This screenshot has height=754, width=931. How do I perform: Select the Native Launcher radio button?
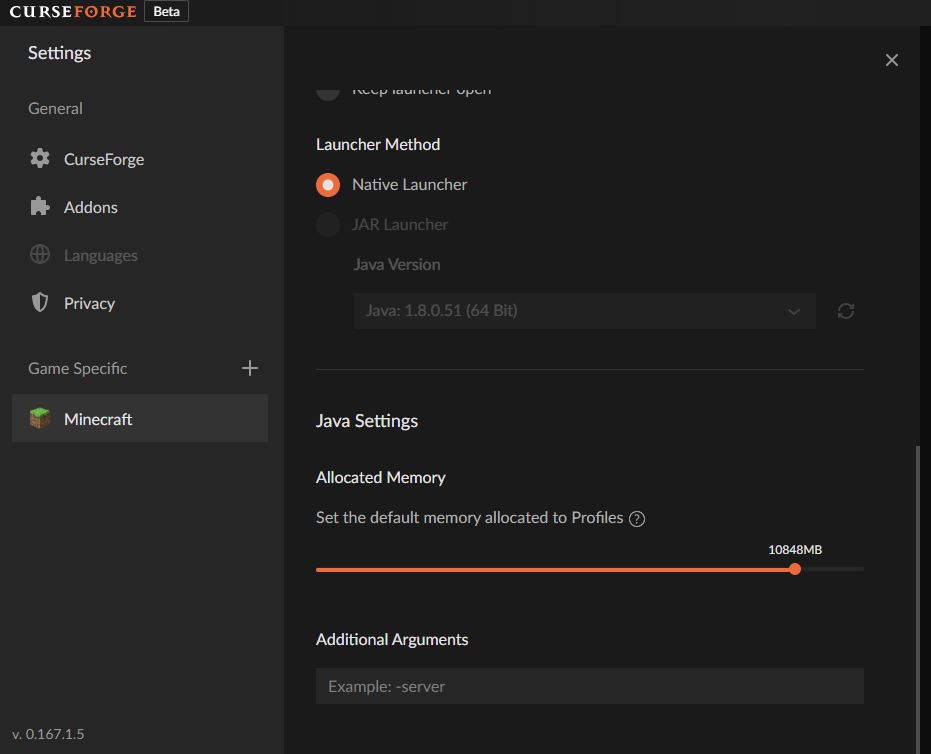tap(328, 185)
